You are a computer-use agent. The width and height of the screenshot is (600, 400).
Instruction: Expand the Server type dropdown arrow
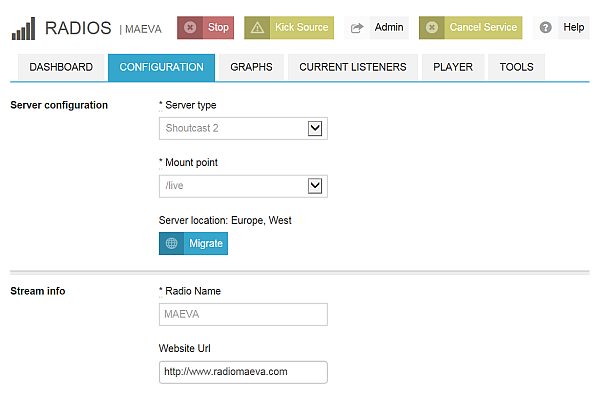(315, 128)
